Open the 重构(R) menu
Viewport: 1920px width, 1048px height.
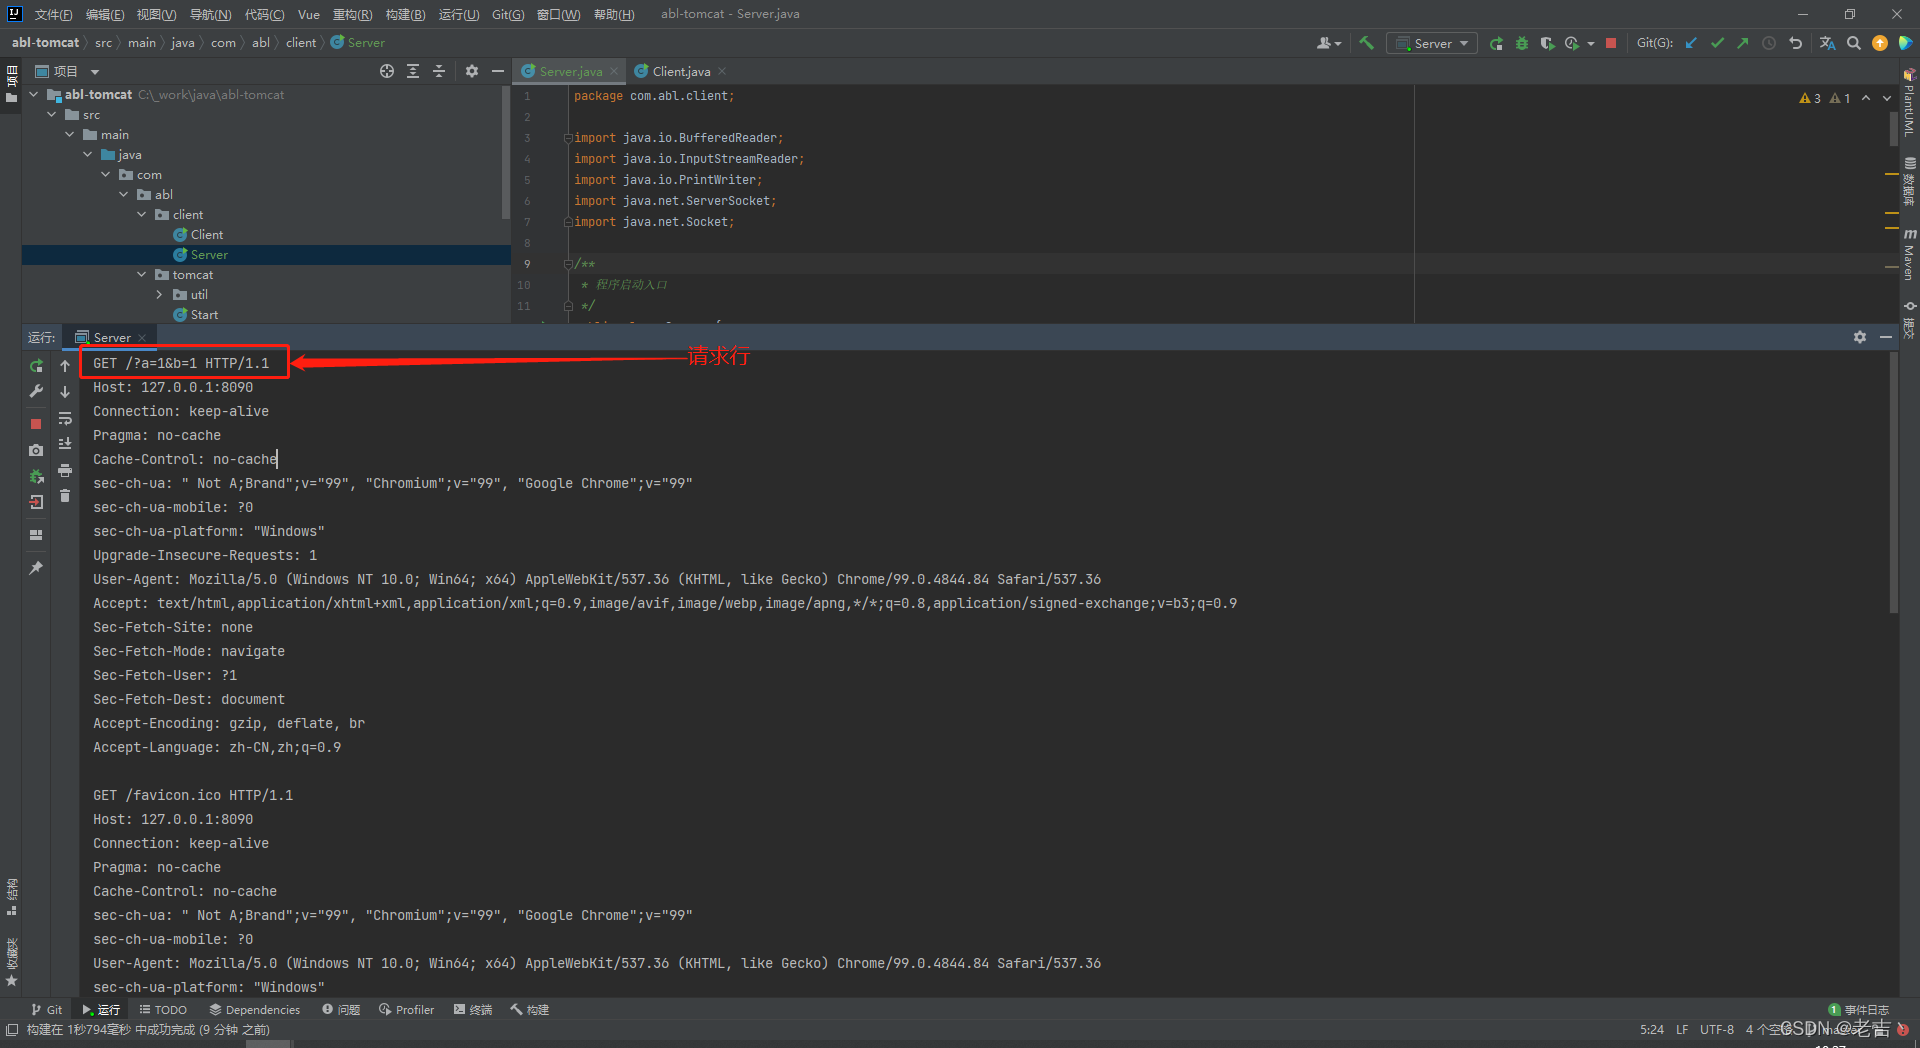(352, 14)
